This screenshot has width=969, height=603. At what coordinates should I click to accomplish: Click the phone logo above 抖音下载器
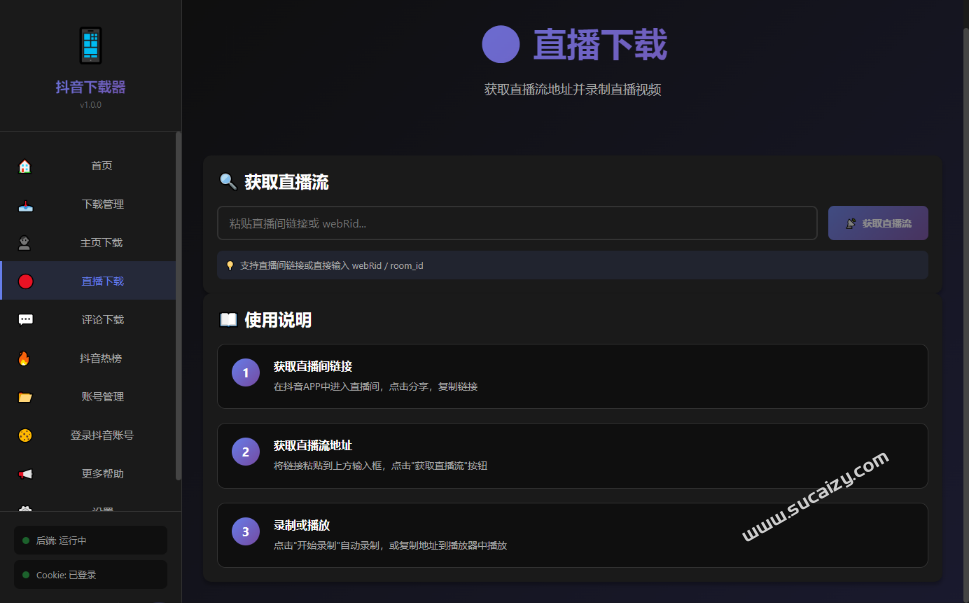point(89,44)
